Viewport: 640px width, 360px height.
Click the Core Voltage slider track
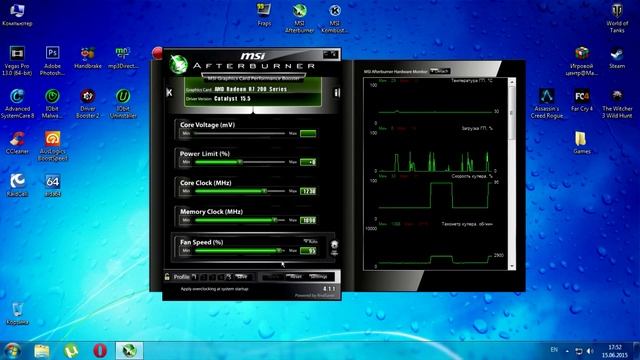click(x=239, y=133)
